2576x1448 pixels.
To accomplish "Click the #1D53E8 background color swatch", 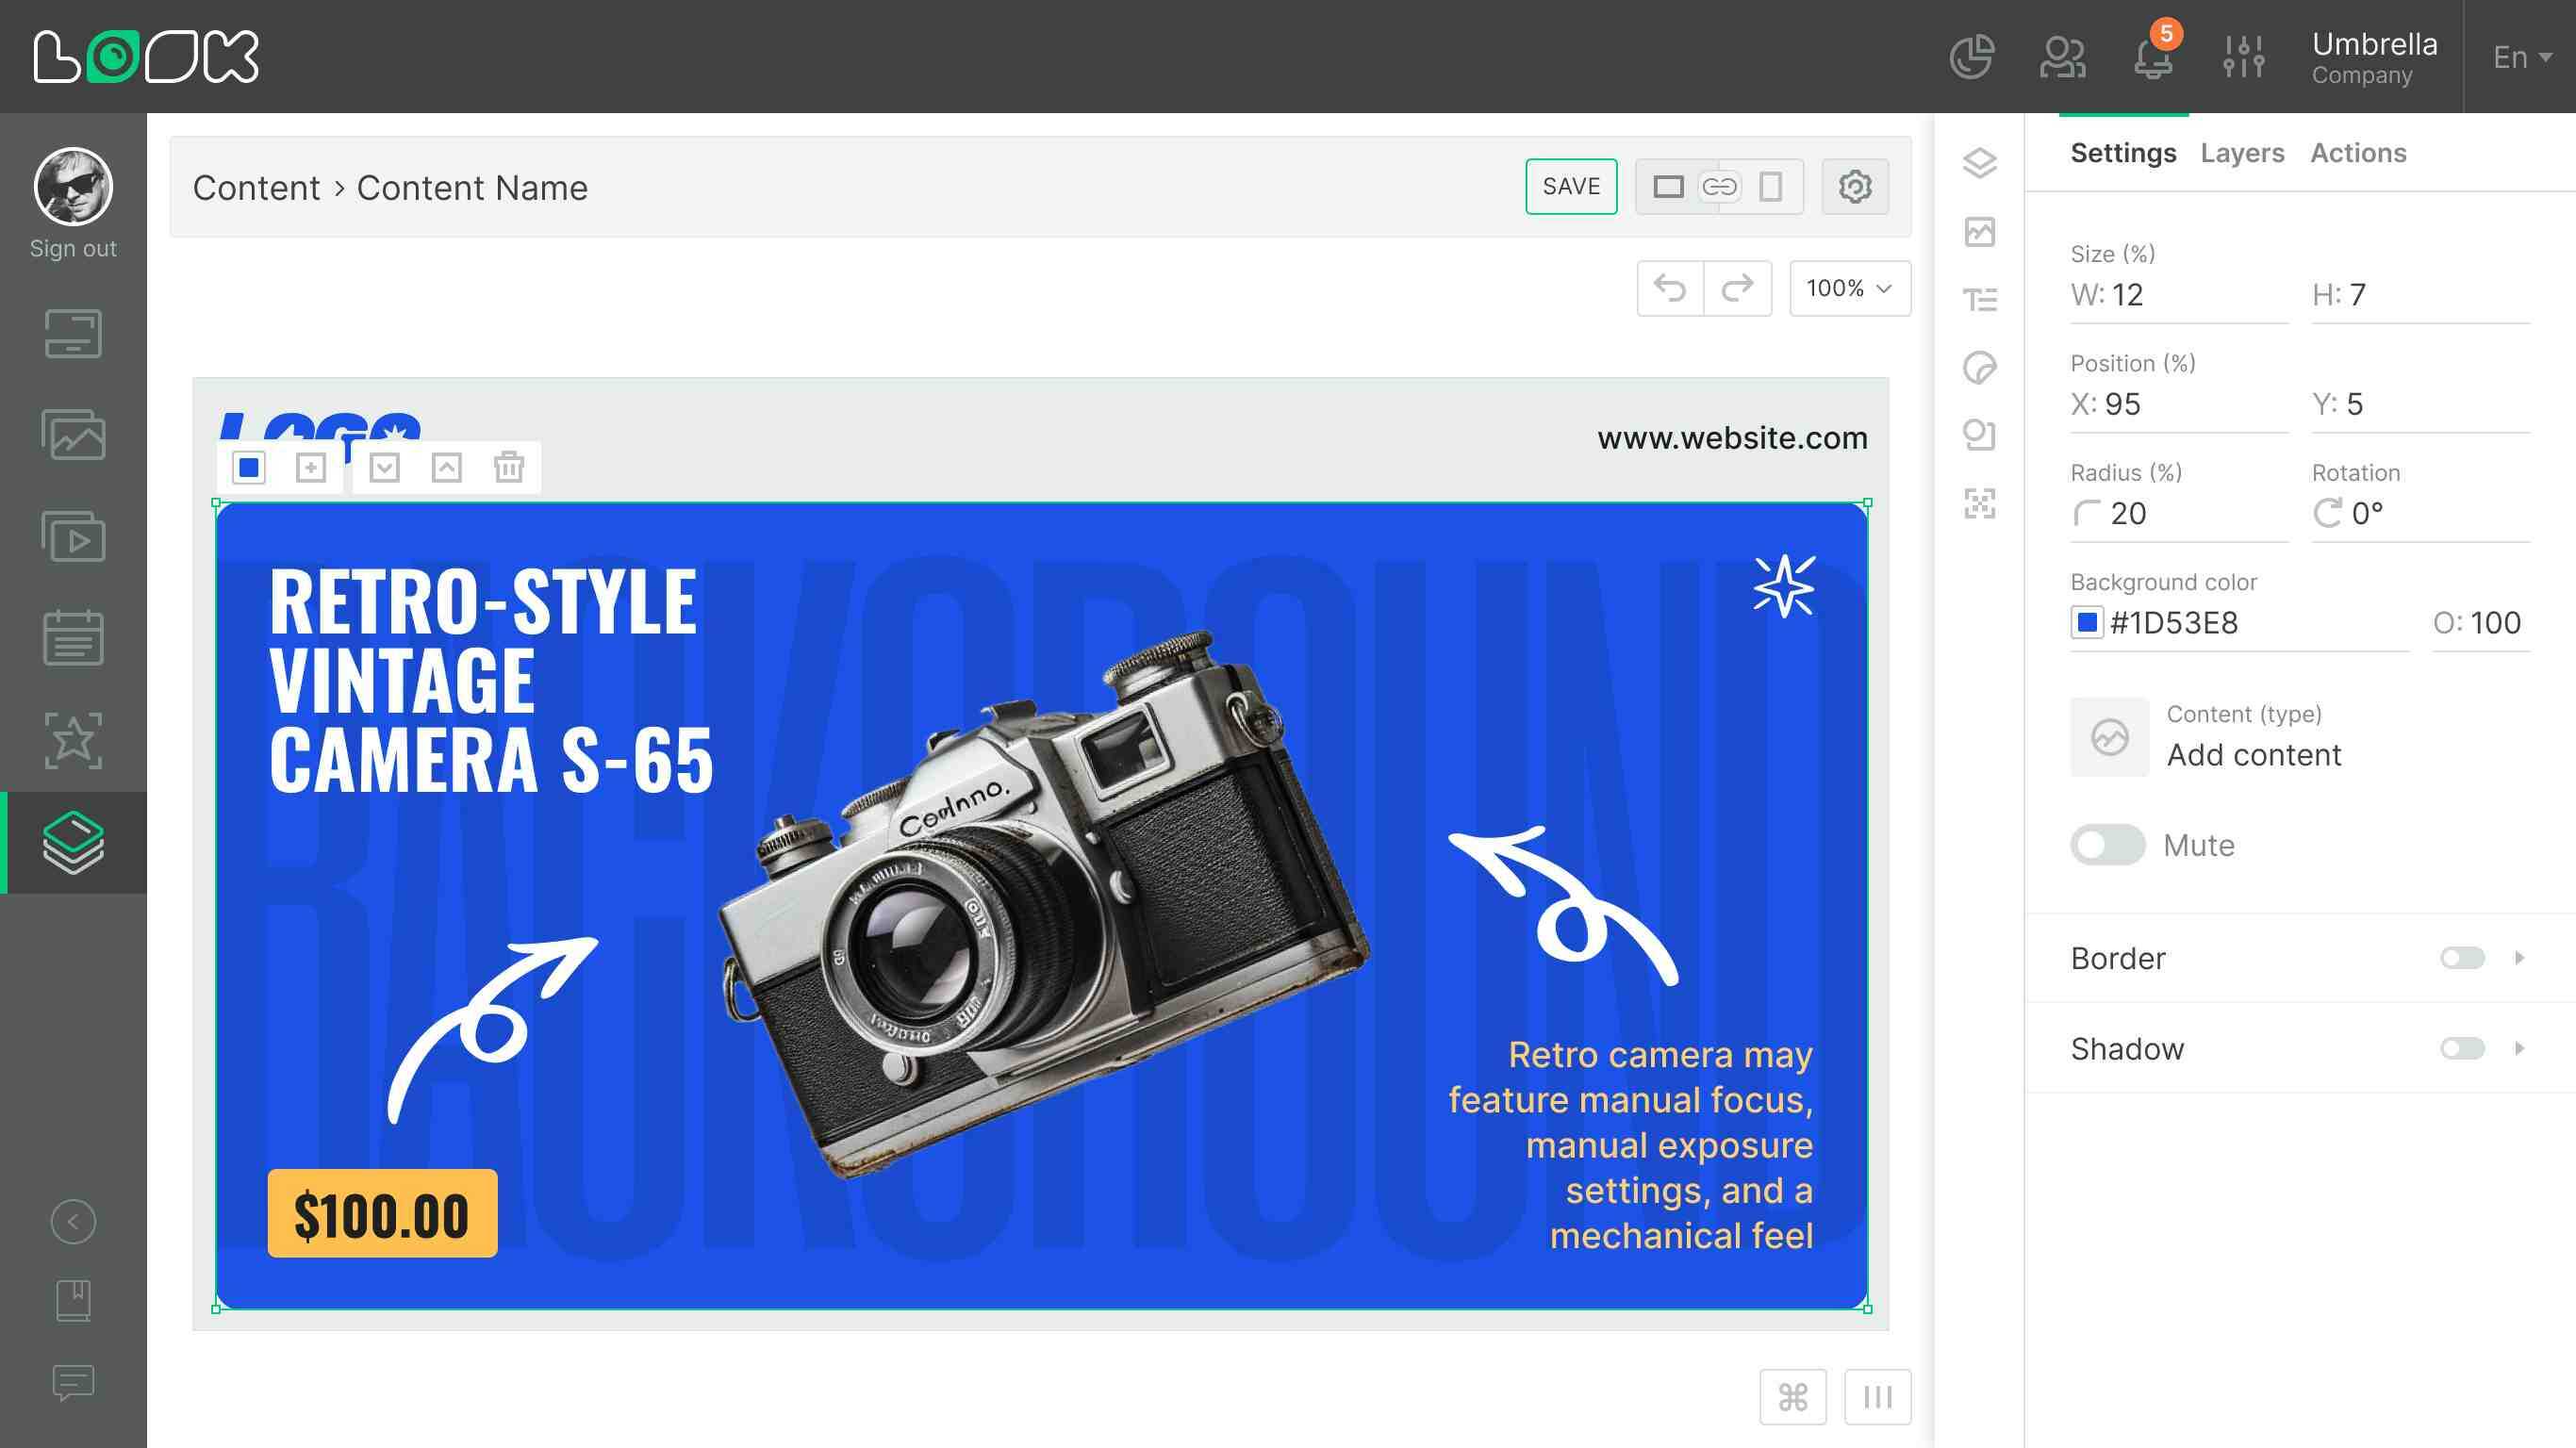I will point(2087,623).
